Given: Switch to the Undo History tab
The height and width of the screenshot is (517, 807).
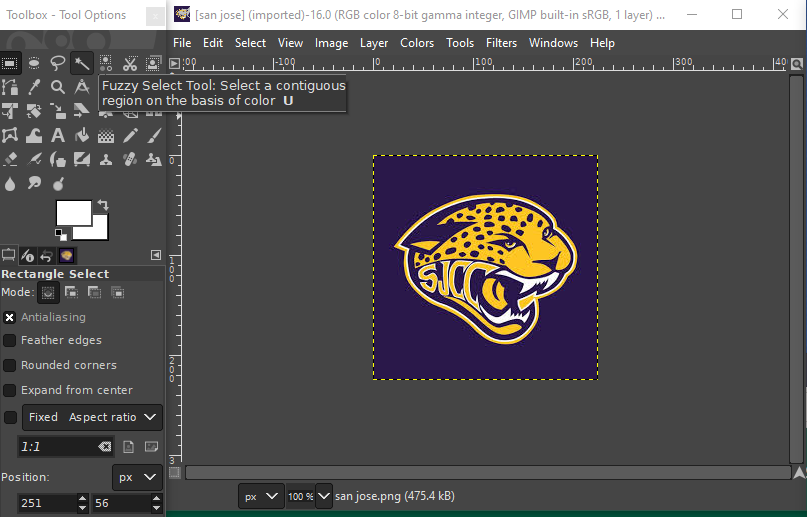Looking at the screenshot, I should [x=47, y=256].
